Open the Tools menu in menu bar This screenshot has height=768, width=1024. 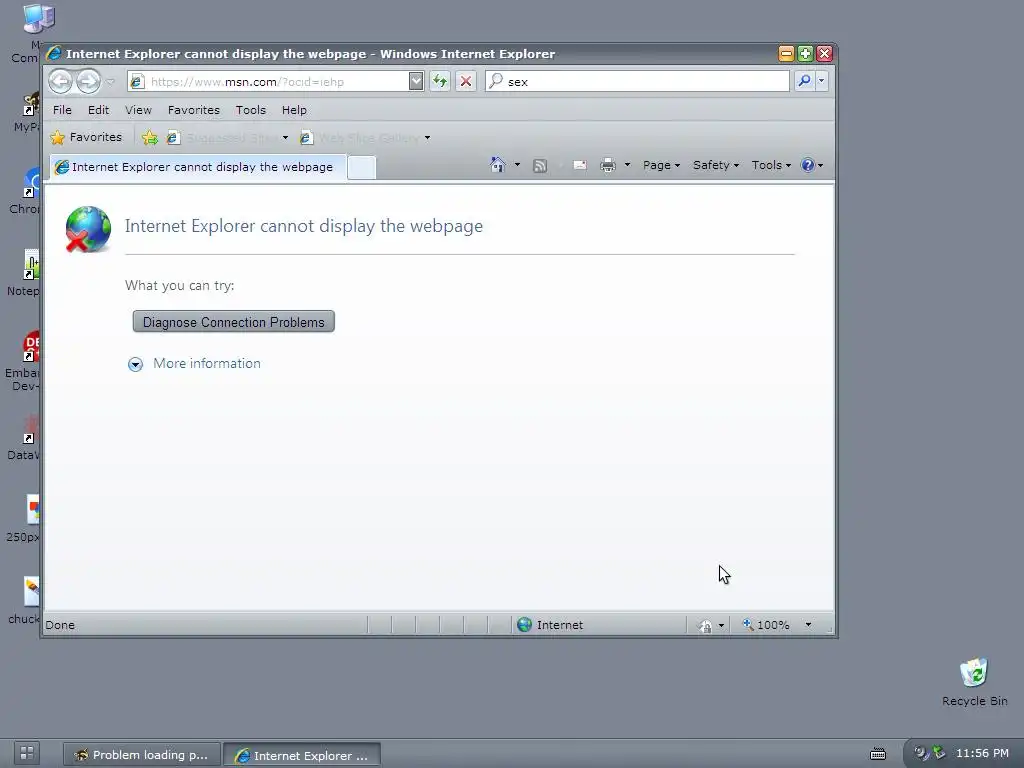coord(251,110)
